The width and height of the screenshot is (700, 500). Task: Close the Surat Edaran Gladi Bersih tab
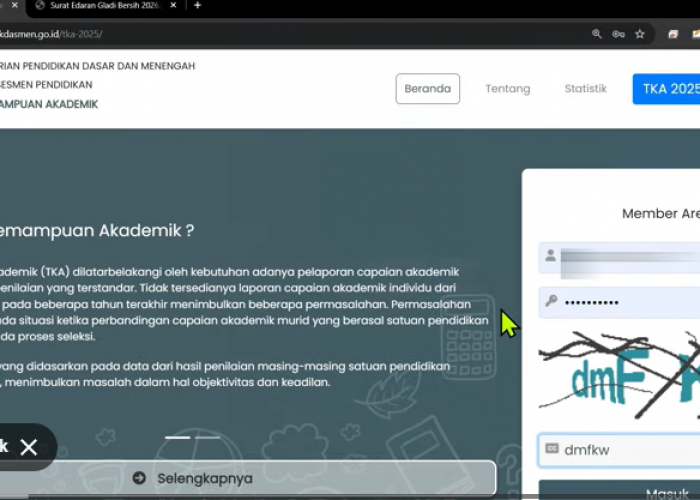click(173, 5)
